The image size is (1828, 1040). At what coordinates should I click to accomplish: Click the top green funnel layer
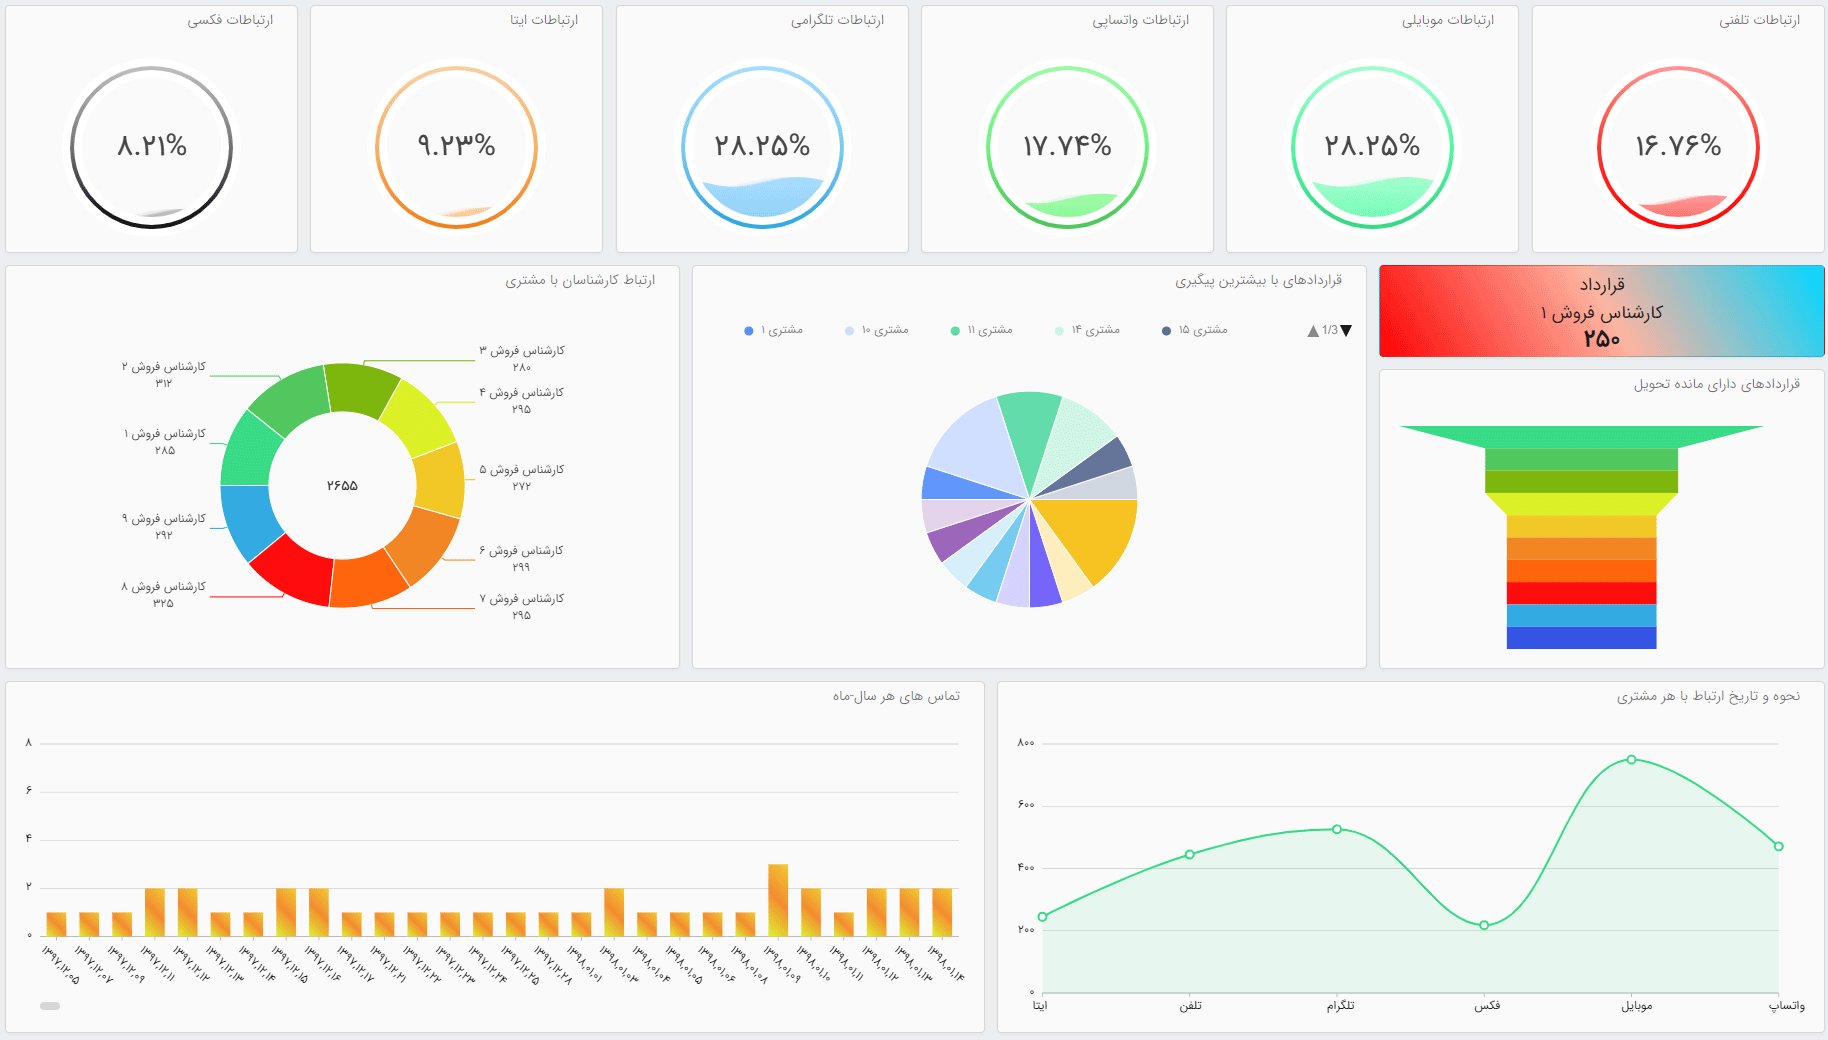(1581, 437)
